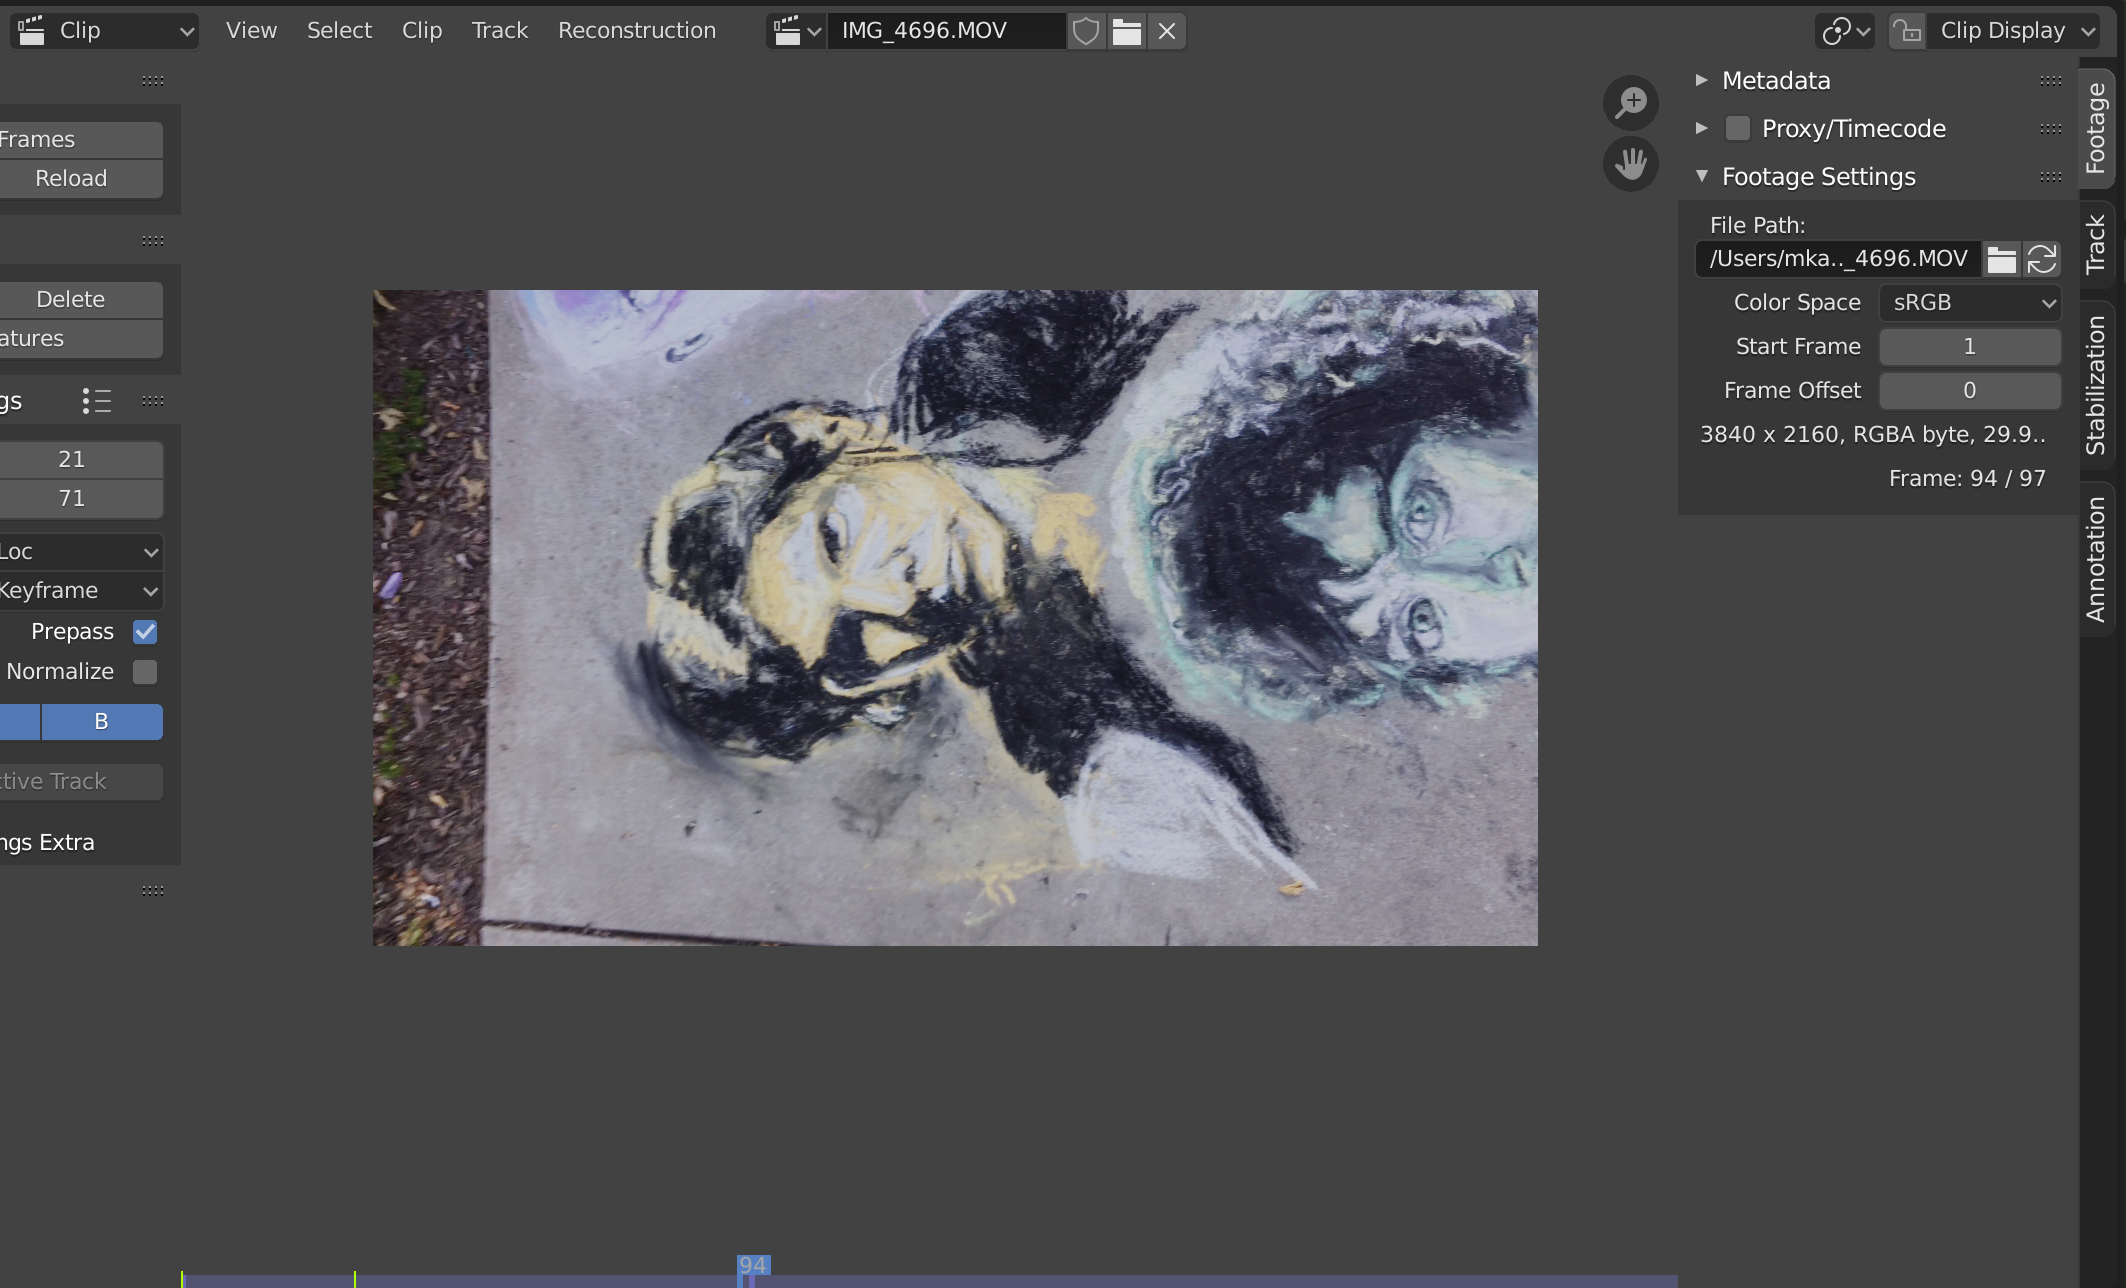Click the Frame Offset value field

[x=1970, y=391]
